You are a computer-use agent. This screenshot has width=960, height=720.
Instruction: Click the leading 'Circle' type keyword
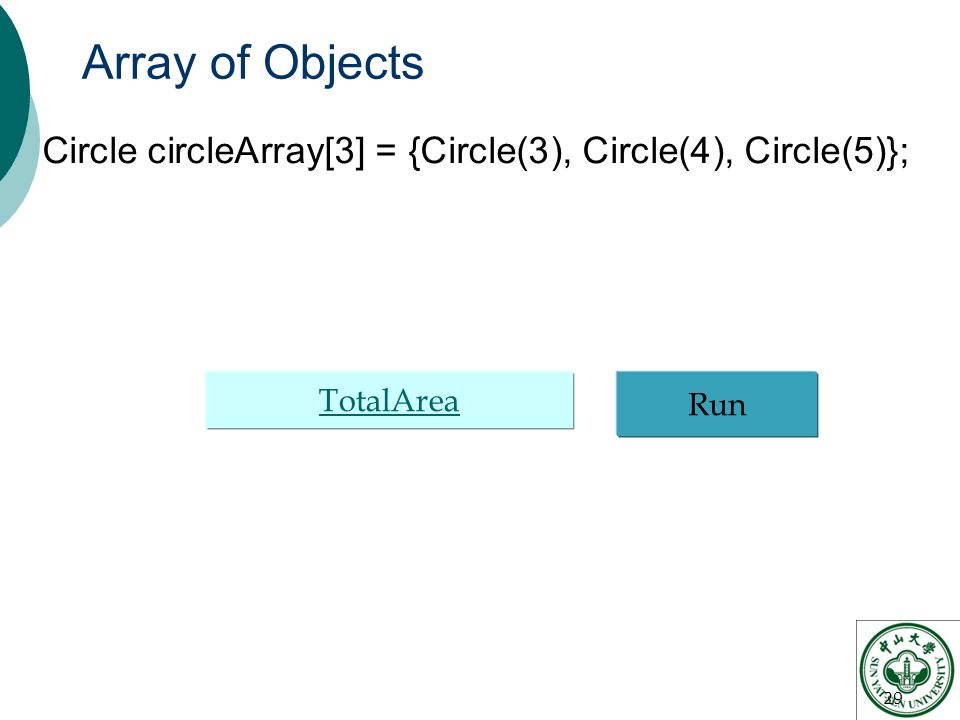coord(89,151)
